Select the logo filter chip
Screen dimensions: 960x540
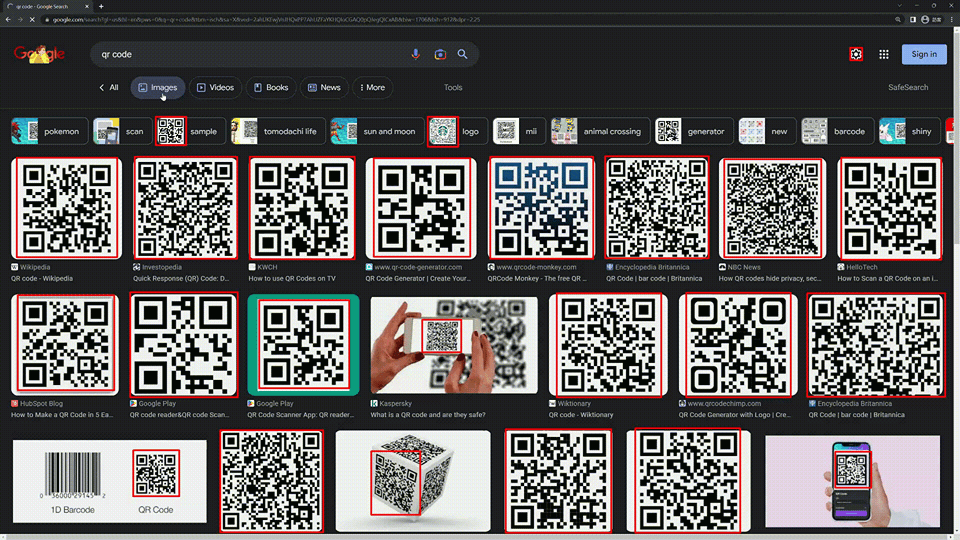457,131
